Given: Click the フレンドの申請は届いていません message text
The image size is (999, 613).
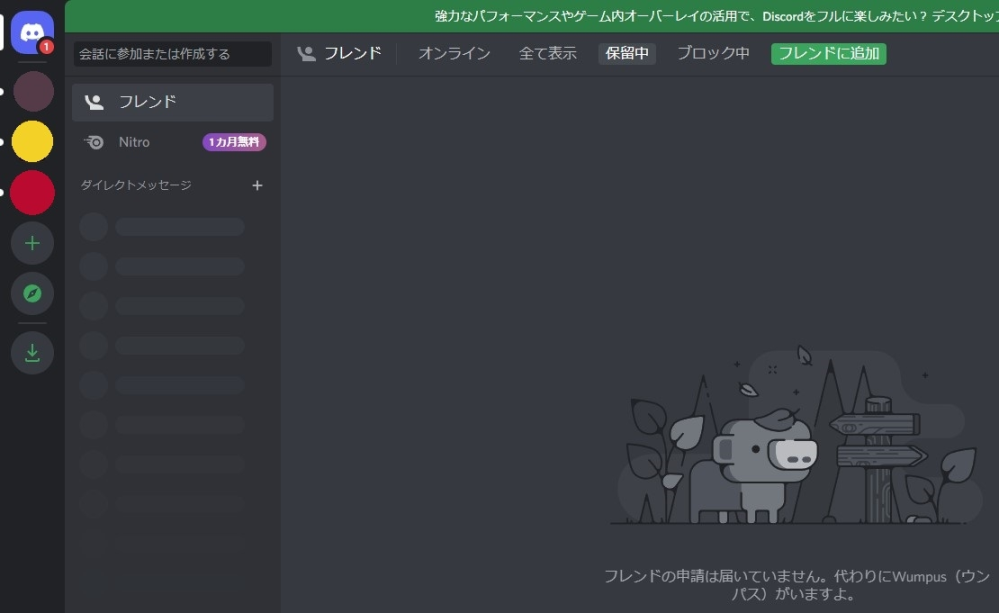Looking at the screenshot, I should coord(796,585).
